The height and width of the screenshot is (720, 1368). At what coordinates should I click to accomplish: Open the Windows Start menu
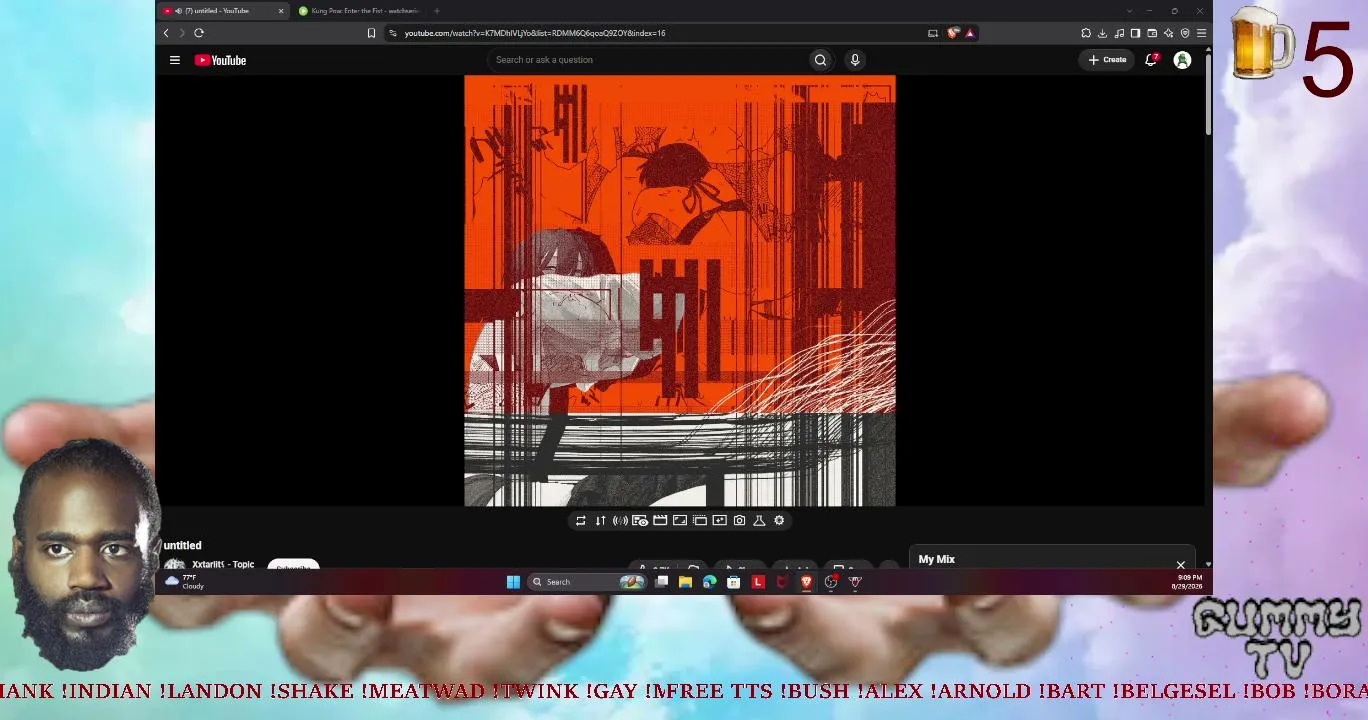tap(513, 582)
